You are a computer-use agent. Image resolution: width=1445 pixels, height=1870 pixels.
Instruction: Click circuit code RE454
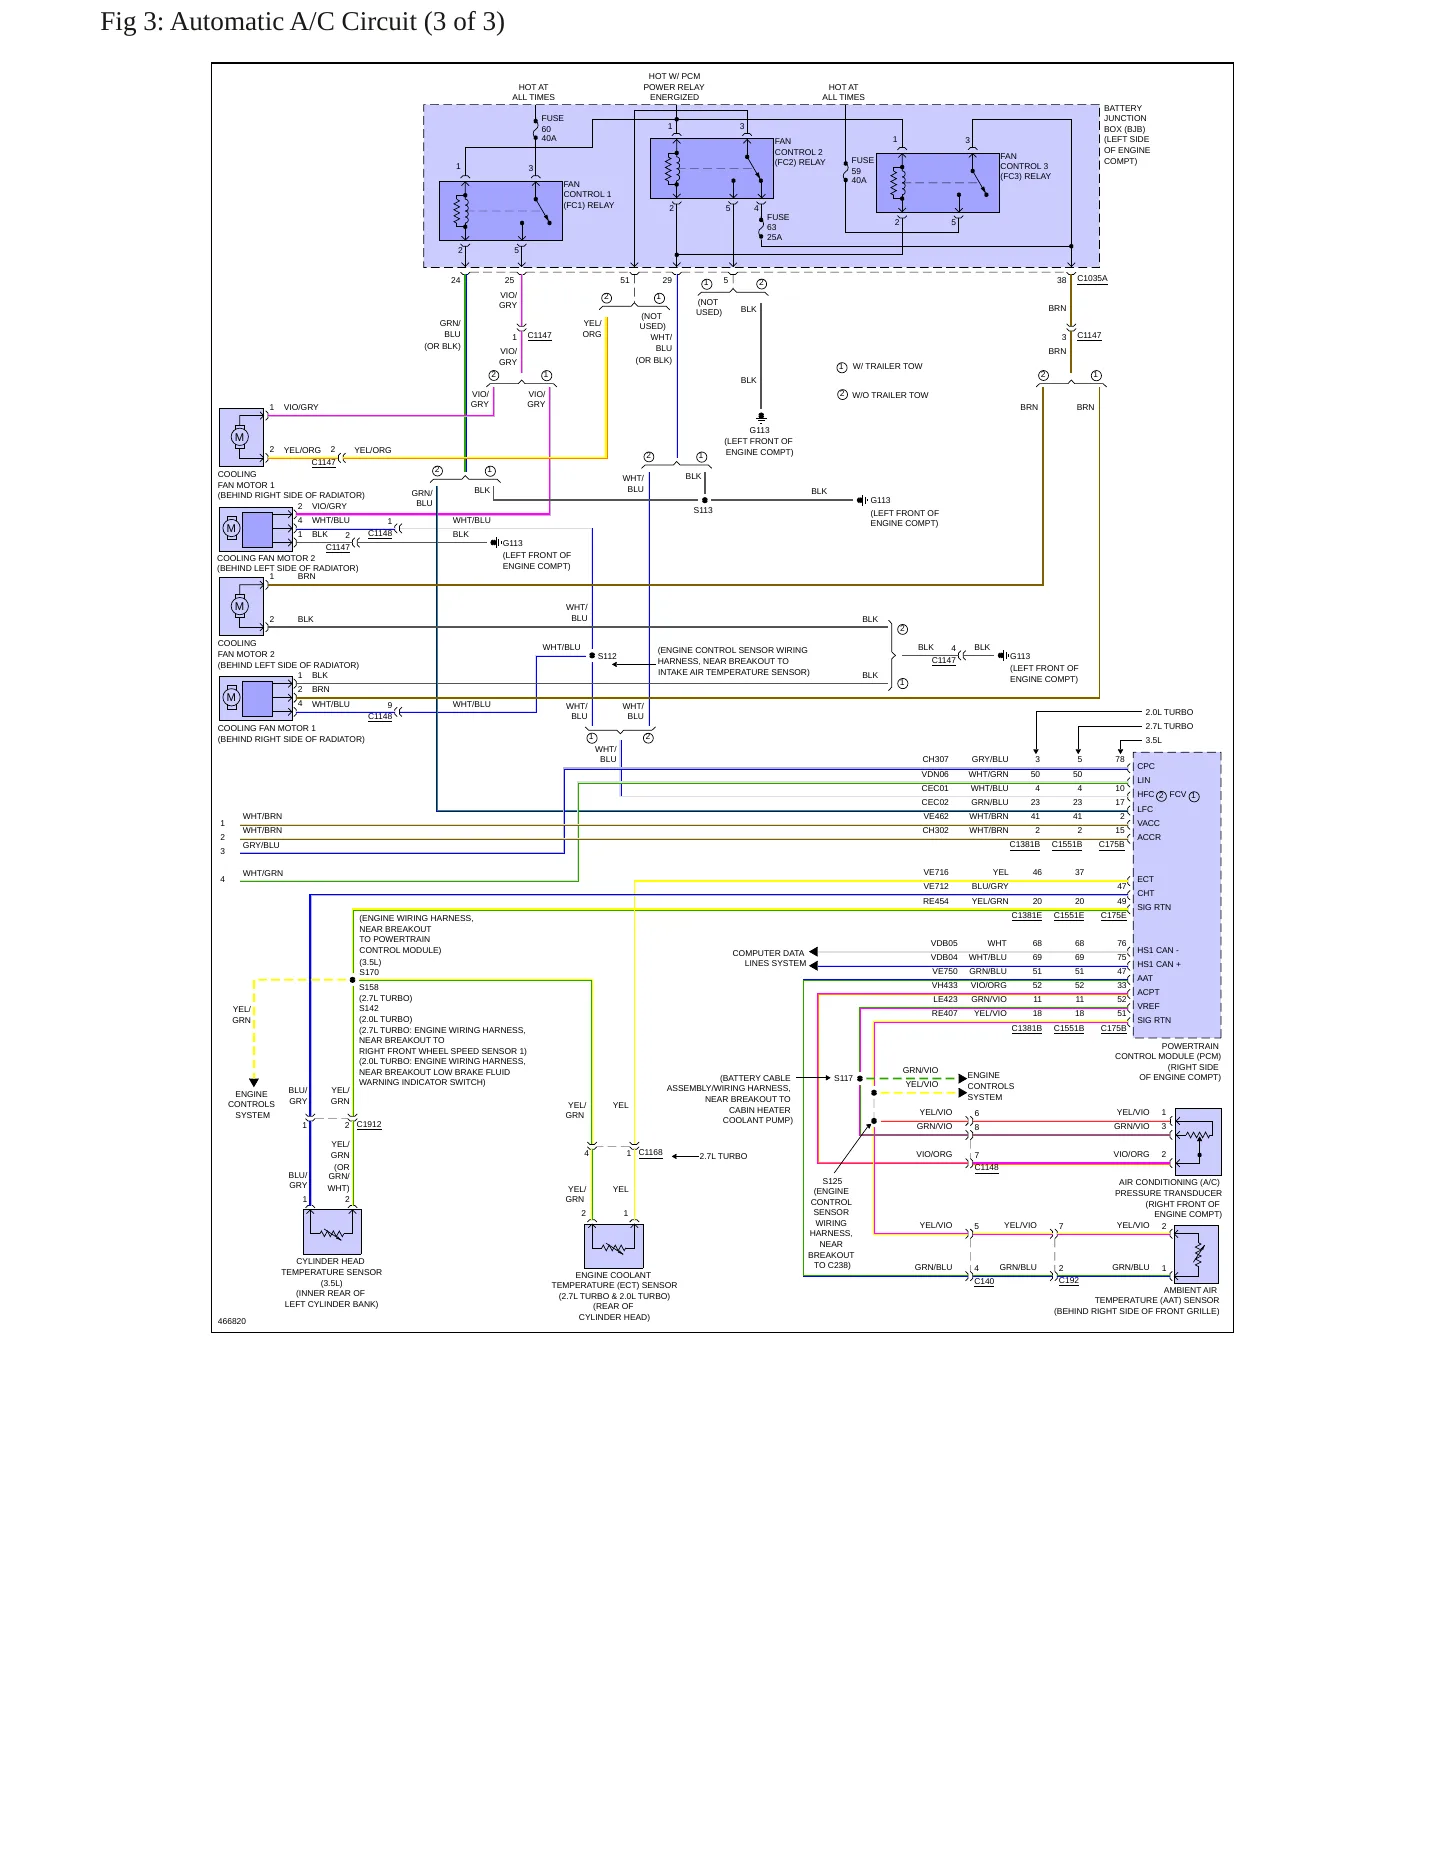point(936,901)
